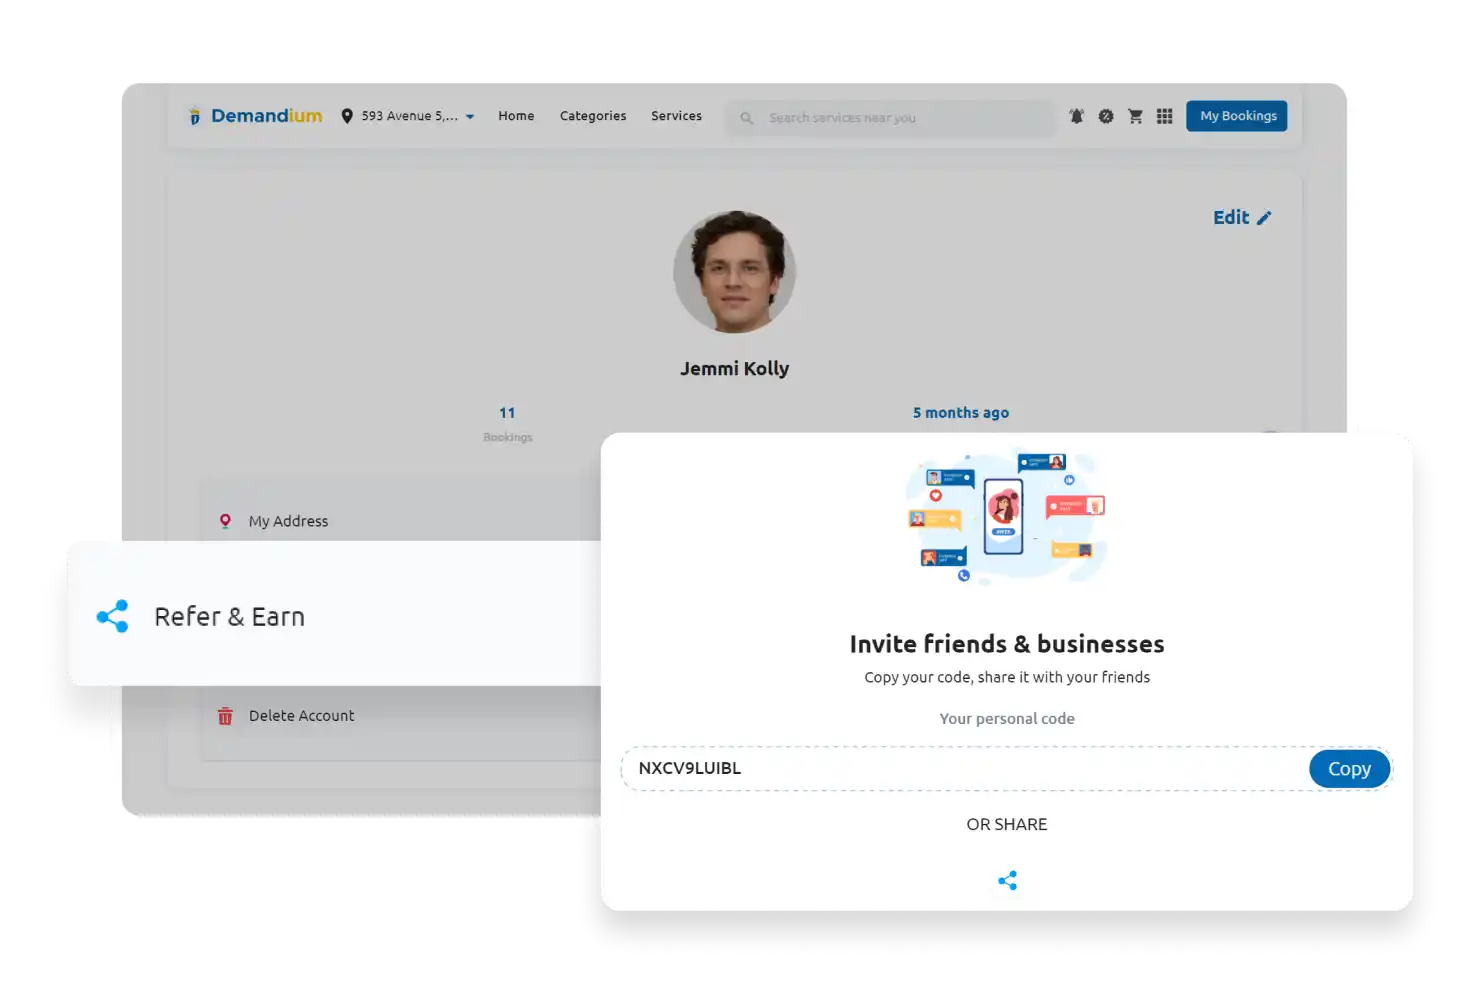Click the compass icon in header
The height and width of the screenshot is (992, 1468).
(x=1106, y=116)
